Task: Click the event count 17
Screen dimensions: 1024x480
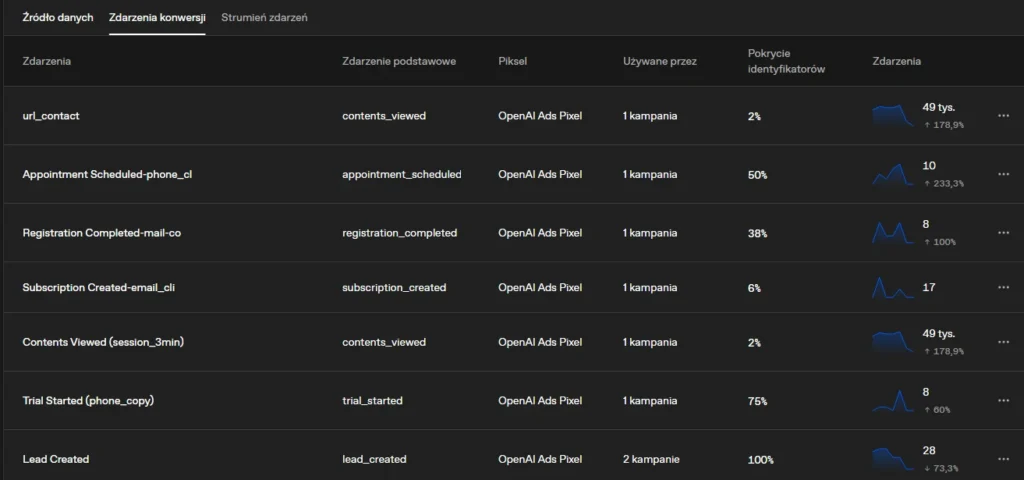Action: tap(929, 287)
